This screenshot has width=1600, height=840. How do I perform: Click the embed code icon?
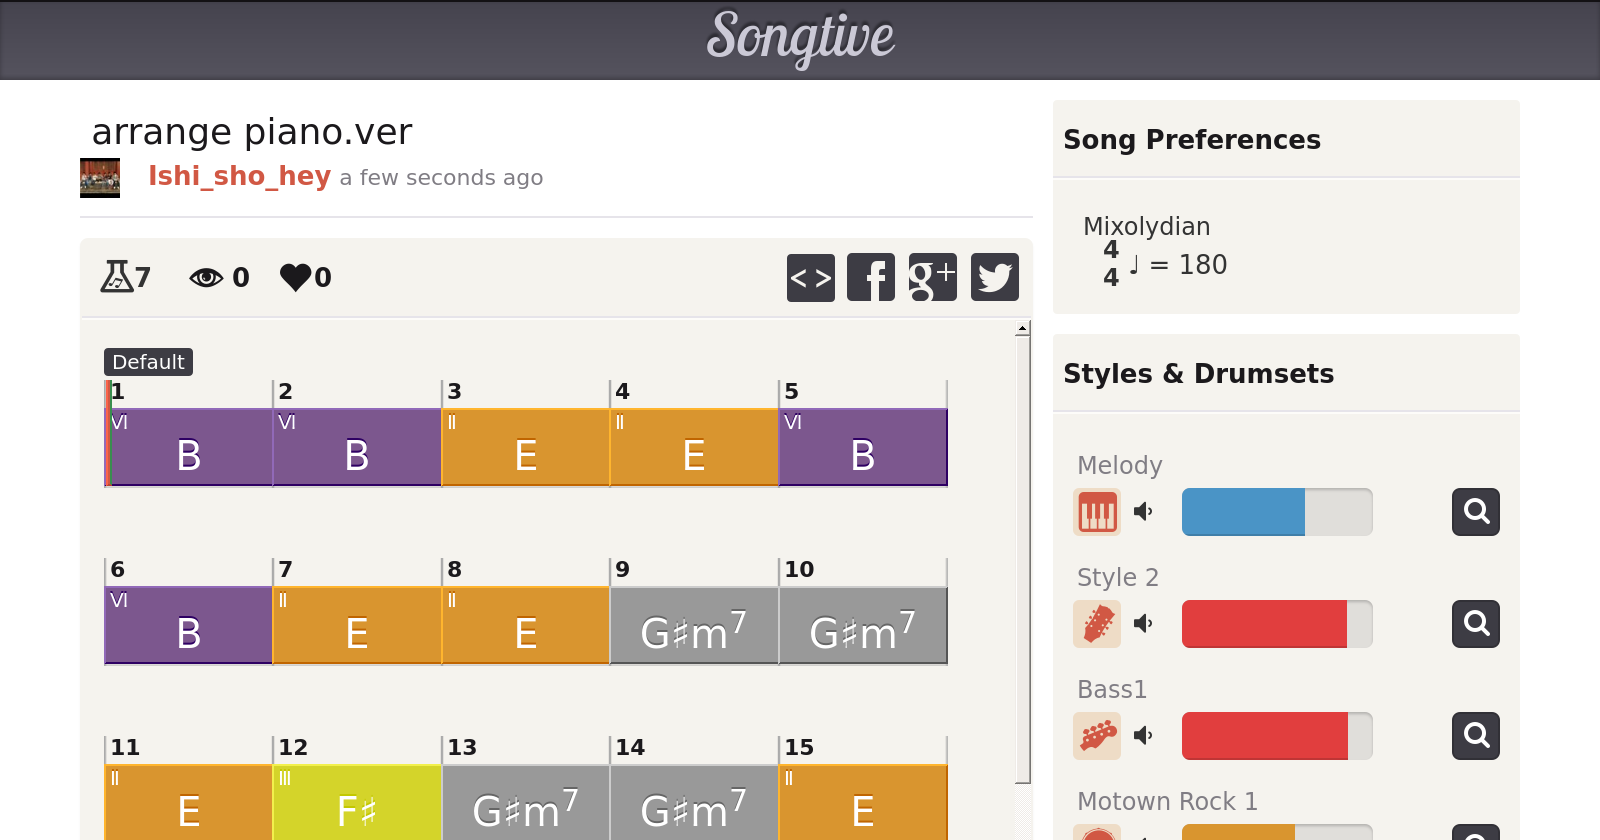[x=810, y=277]
